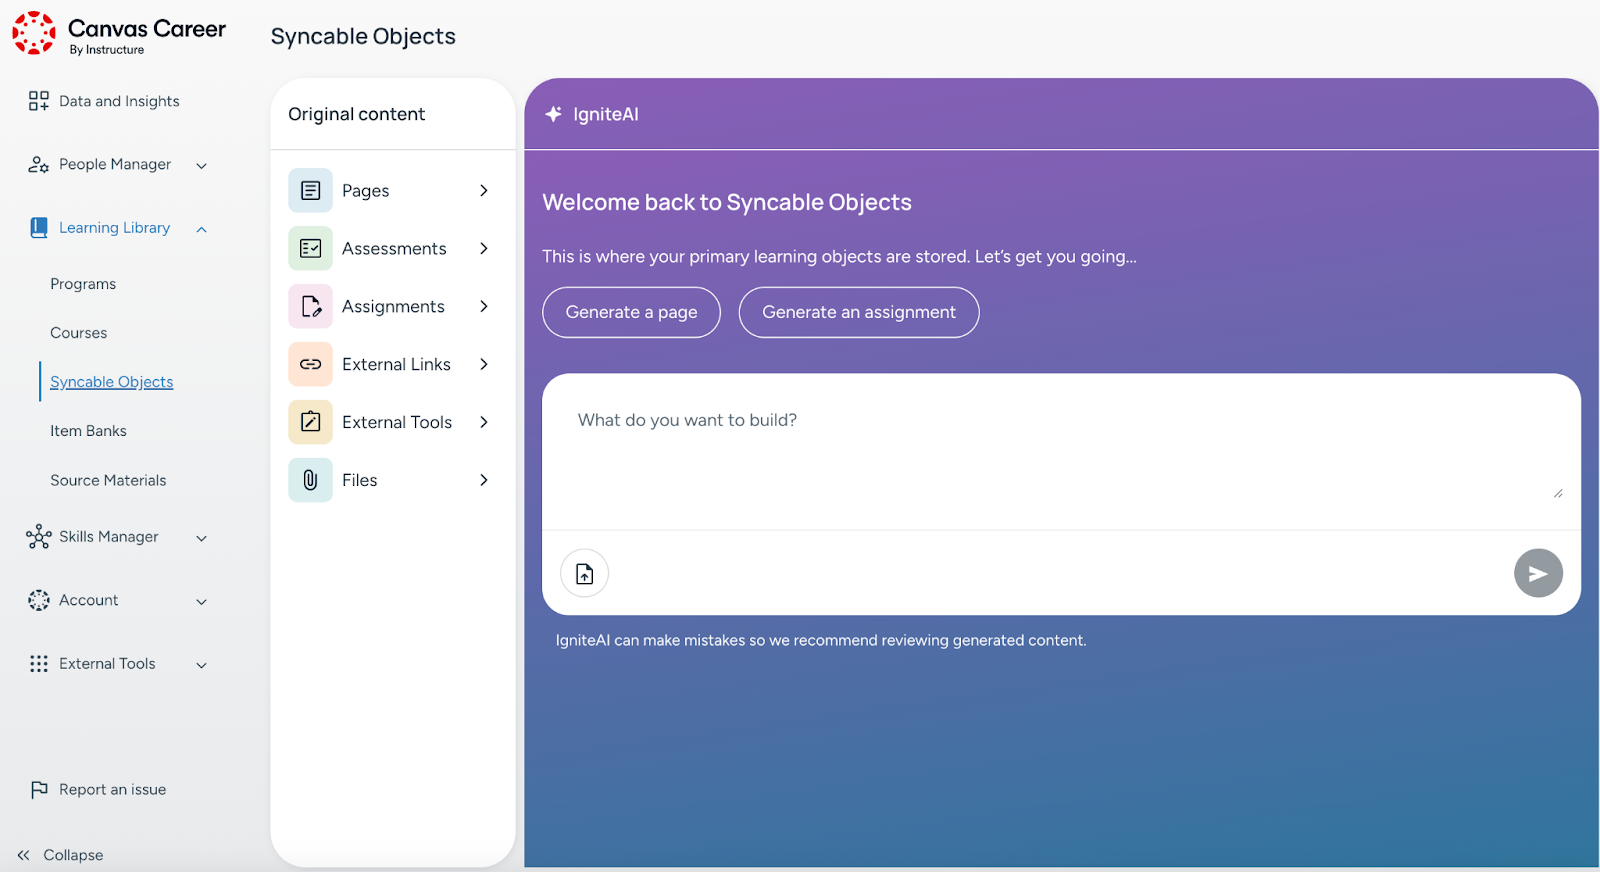Select the Assessments content label
The width and height of the screenshot is (1600, 872).
tap(394, 248)
